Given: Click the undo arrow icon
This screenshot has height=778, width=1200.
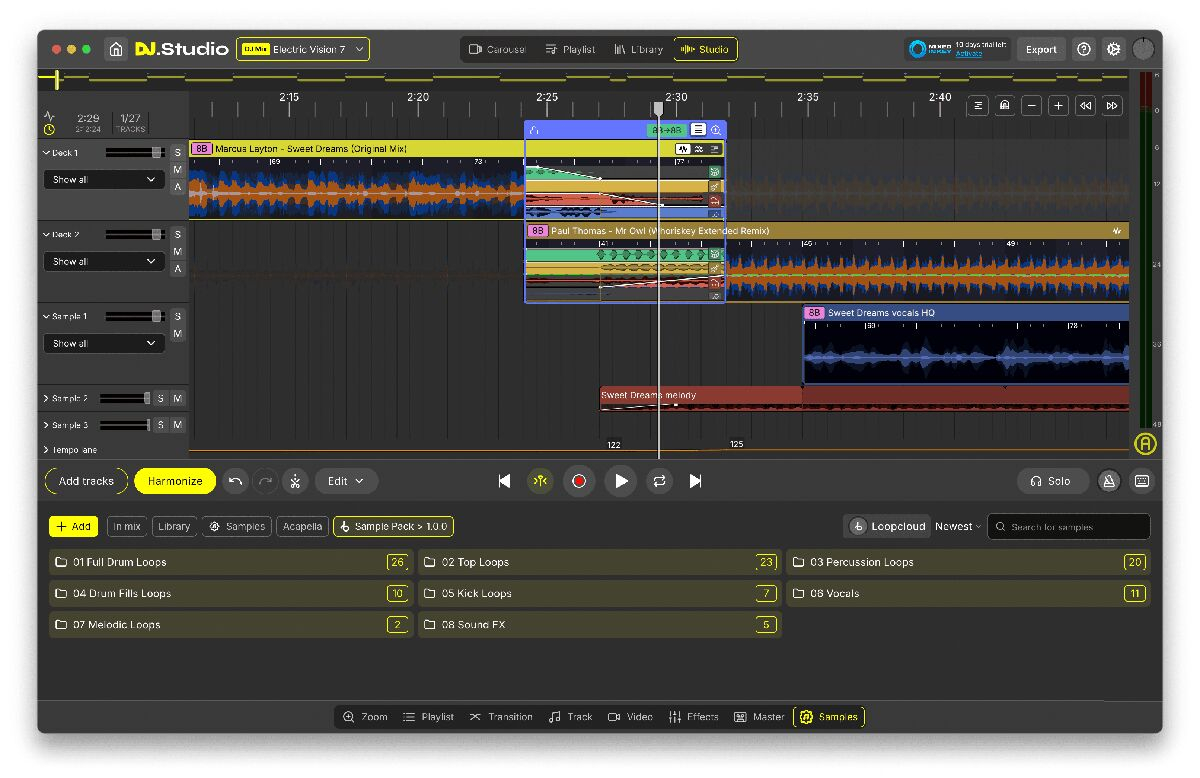Looking at the screenshot, I should coord(235,481).
